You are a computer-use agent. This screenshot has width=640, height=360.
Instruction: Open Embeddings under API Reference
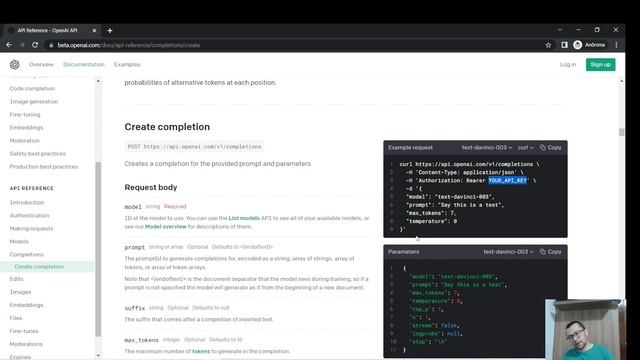[27, 305]
